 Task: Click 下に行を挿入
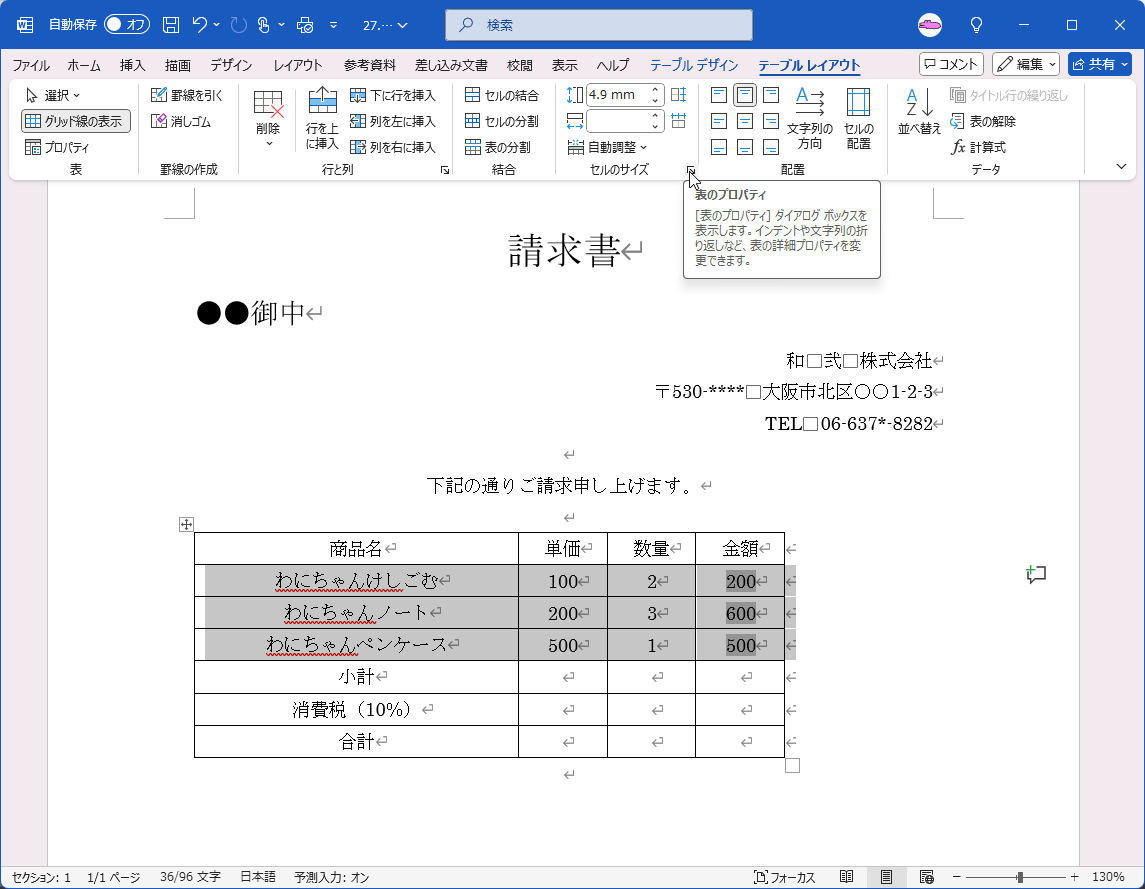coord(393,95)
